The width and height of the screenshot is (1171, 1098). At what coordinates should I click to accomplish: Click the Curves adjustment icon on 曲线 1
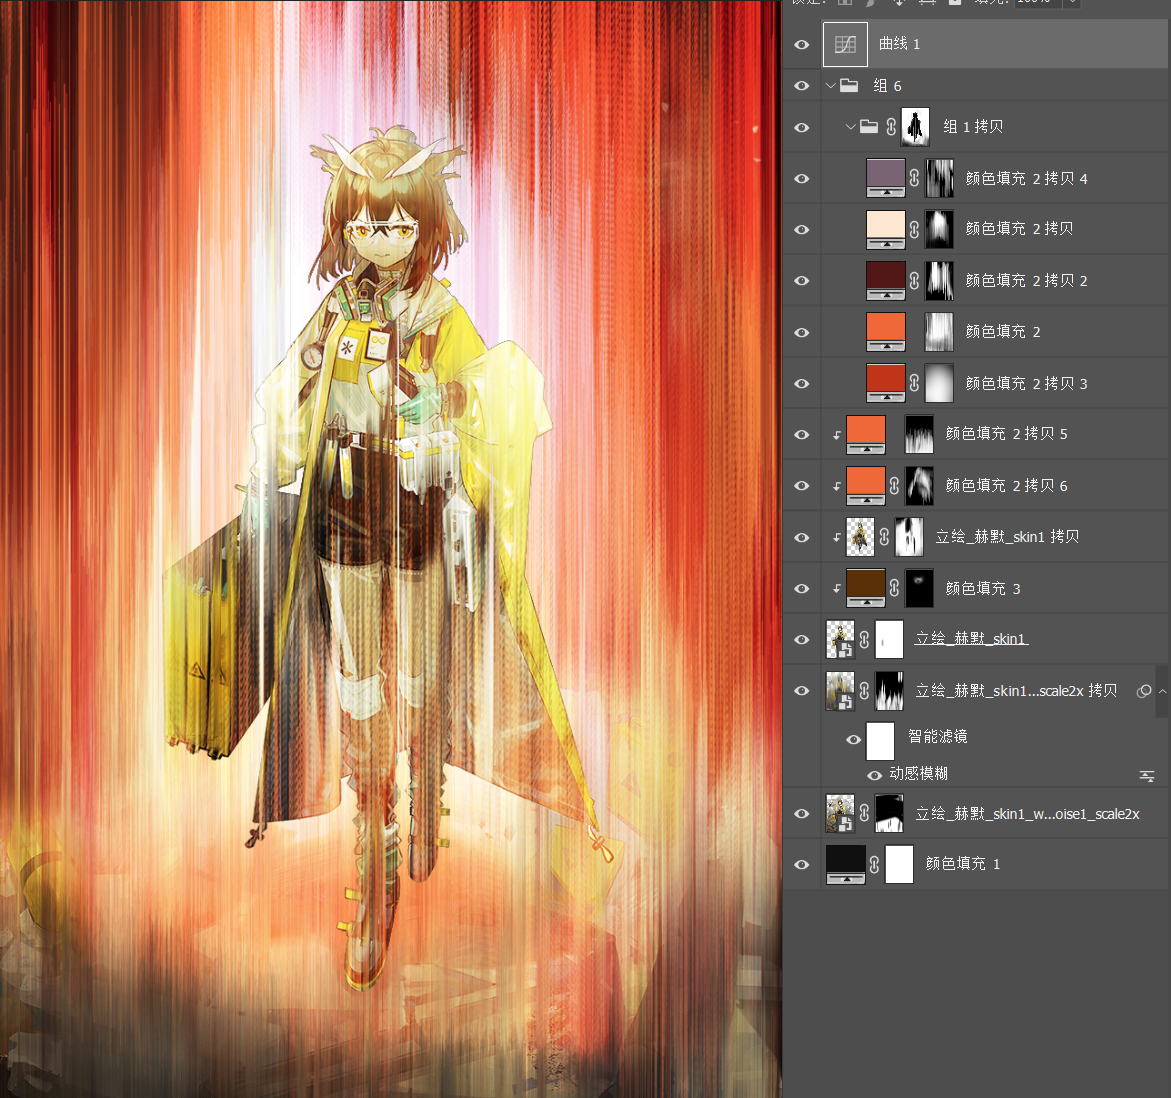coord(845,44)
